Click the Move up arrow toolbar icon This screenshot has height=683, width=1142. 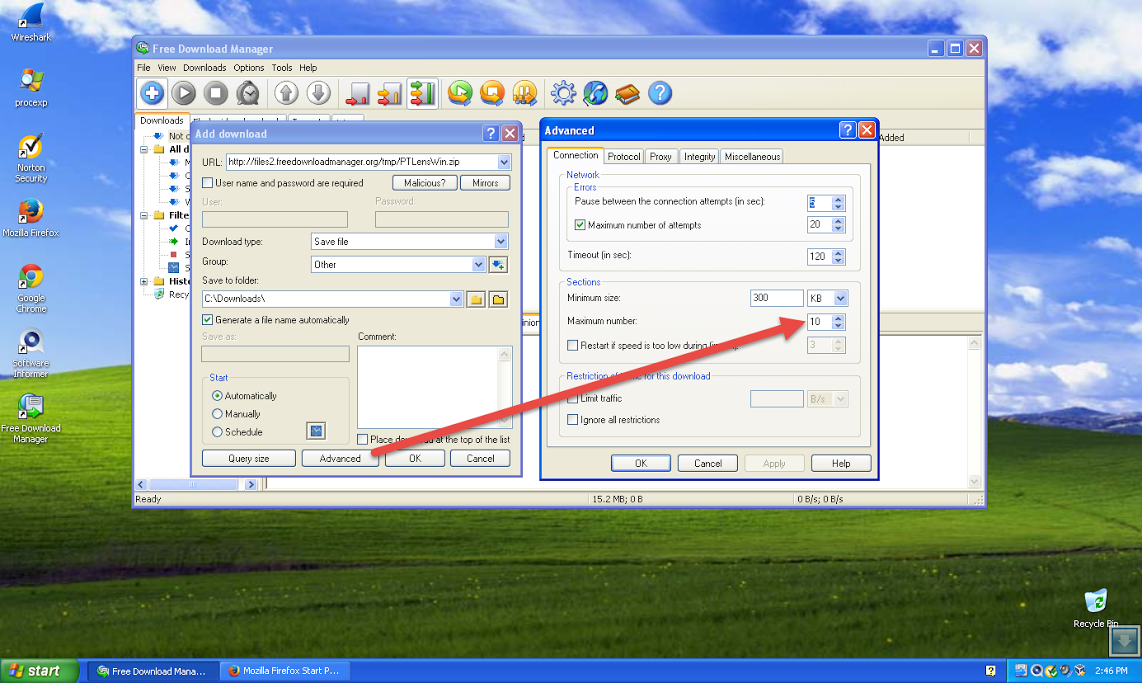[286, 93]
